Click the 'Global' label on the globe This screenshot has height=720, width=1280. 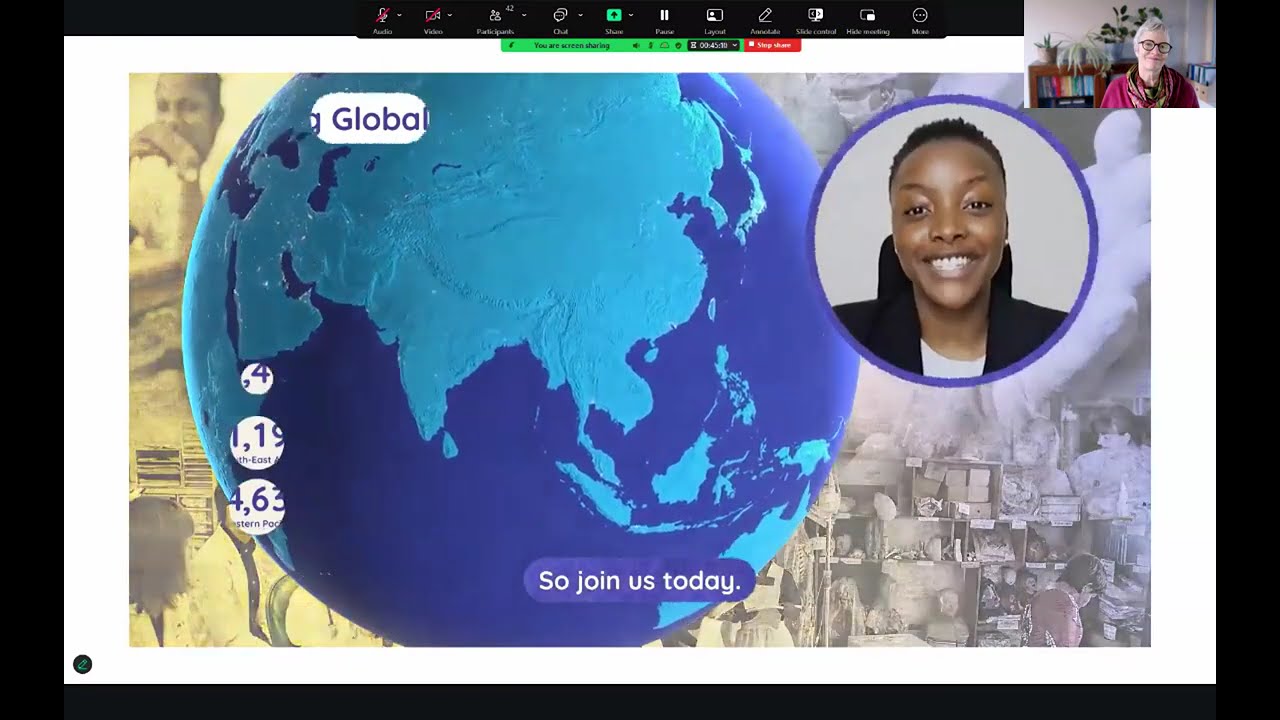point(370,119)
